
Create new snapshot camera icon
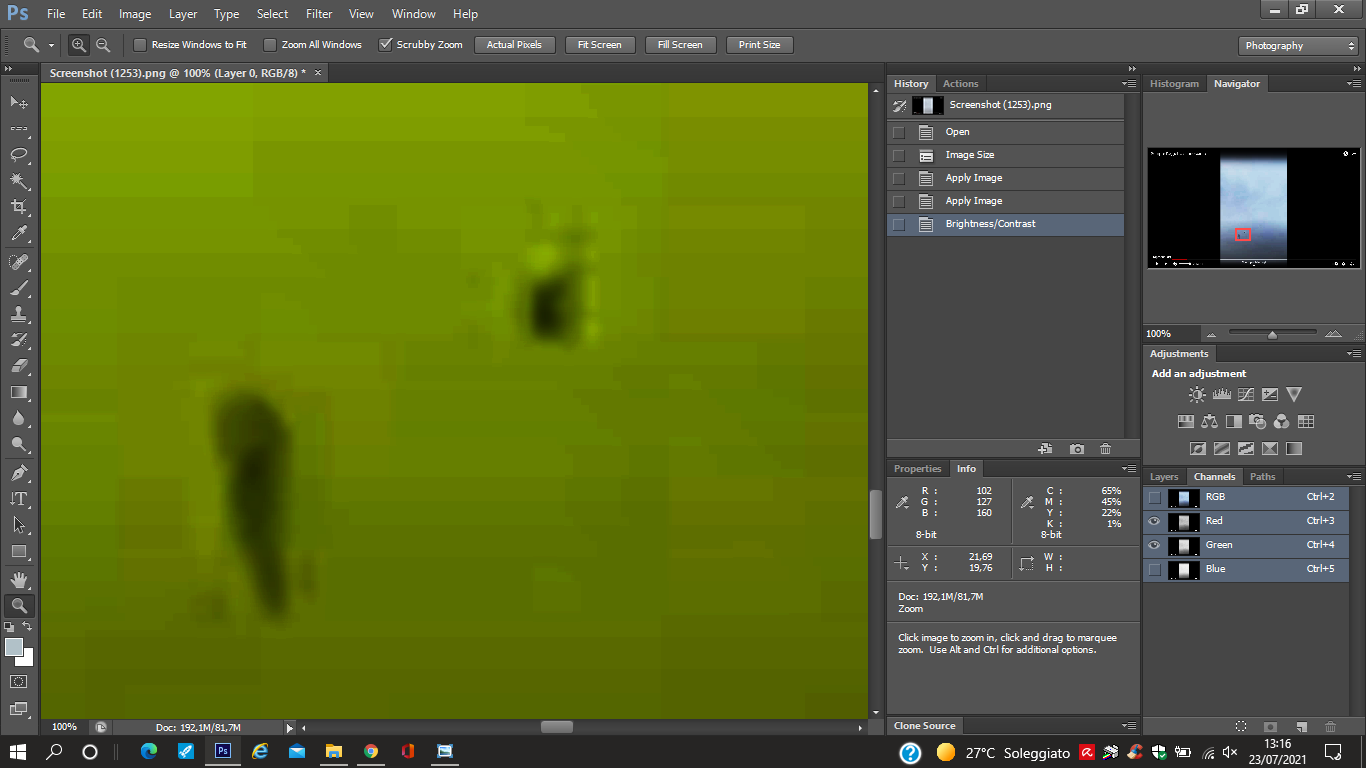click(1076, 449)
